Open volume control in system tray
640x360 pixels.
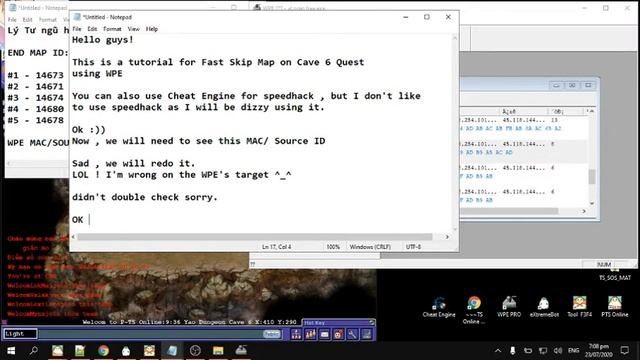558,351
